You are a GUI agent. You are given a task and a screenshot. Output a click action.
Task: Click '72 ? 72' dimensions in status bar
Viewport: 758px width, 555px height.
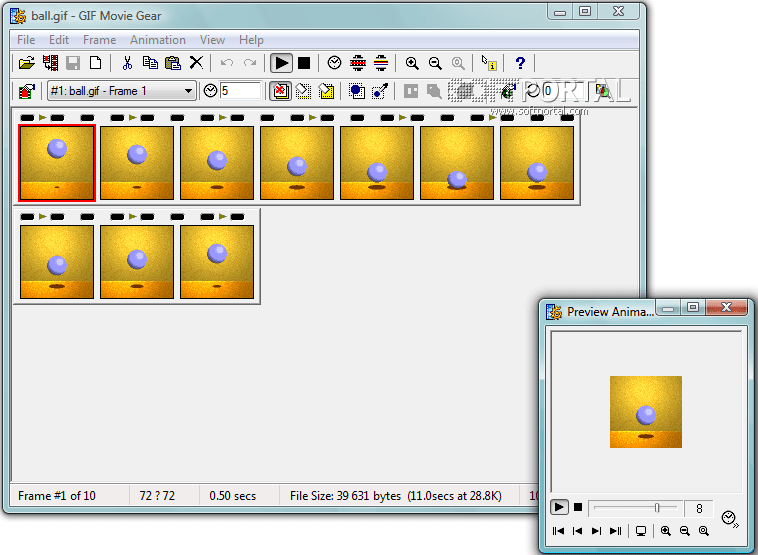[157, 496]
